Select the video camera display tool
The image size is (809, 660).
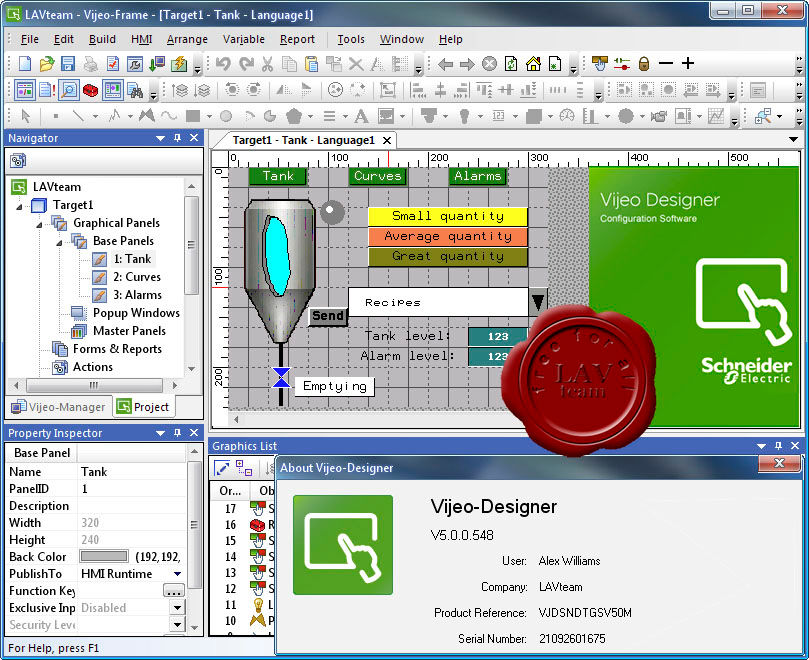click(659, 116)
